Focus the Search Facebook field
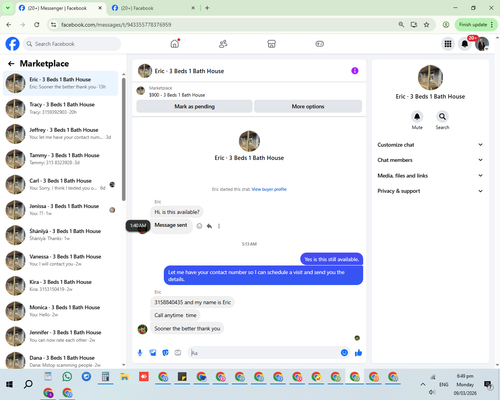 click(x=72, y=44)
